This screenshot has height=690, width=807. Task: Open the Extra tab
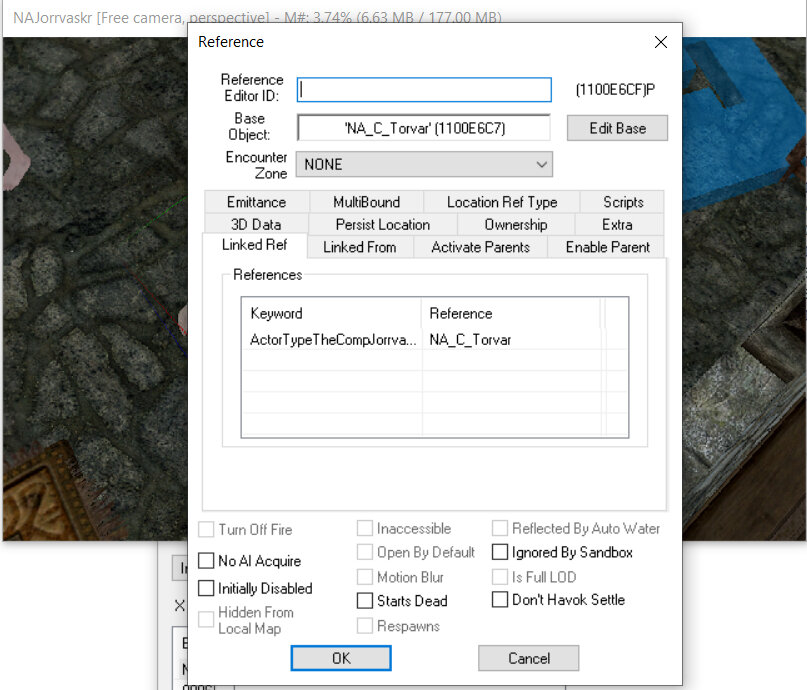pyautogui.click(x=617, y=224)
